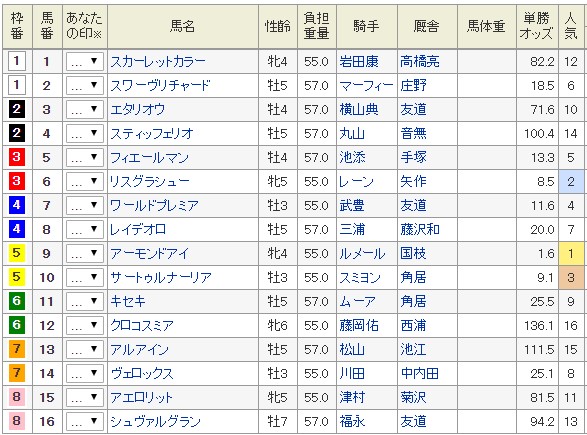Click the green frame 6 badge for horse 11

coord(16,301)
